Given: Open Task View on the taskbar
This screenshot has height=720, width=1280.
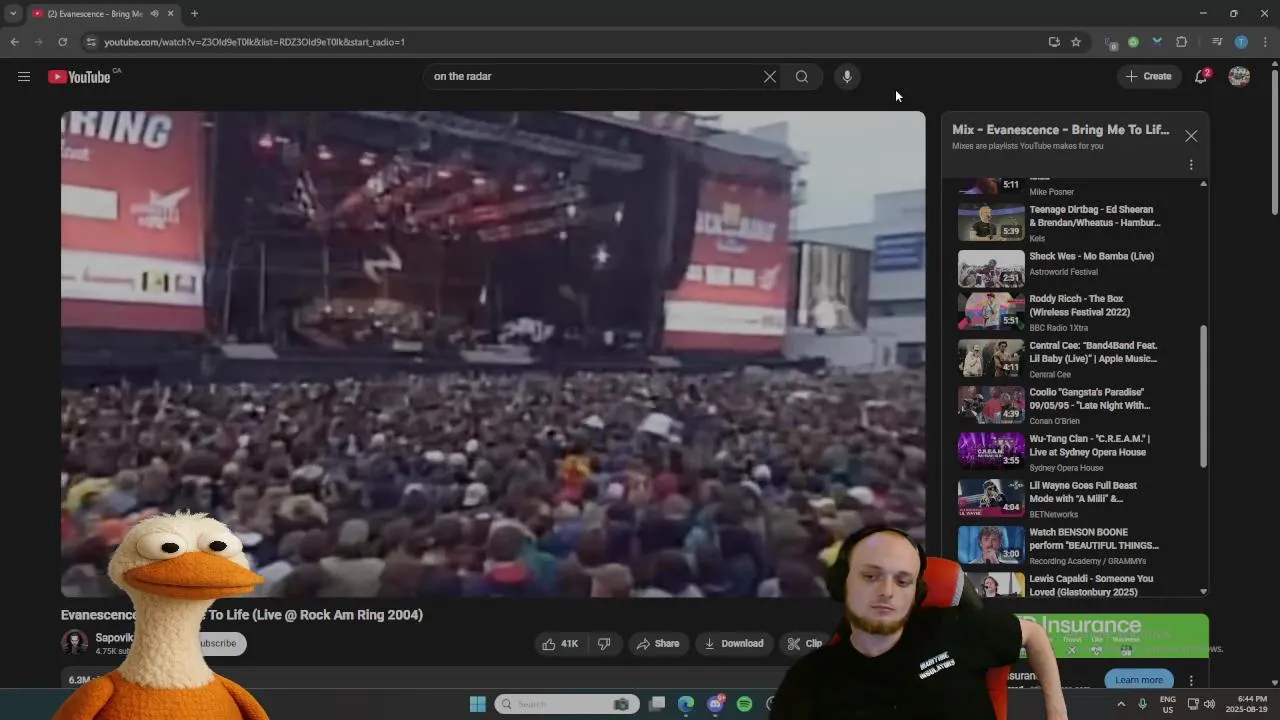Looking at the screenshot, I should [657, 704].
